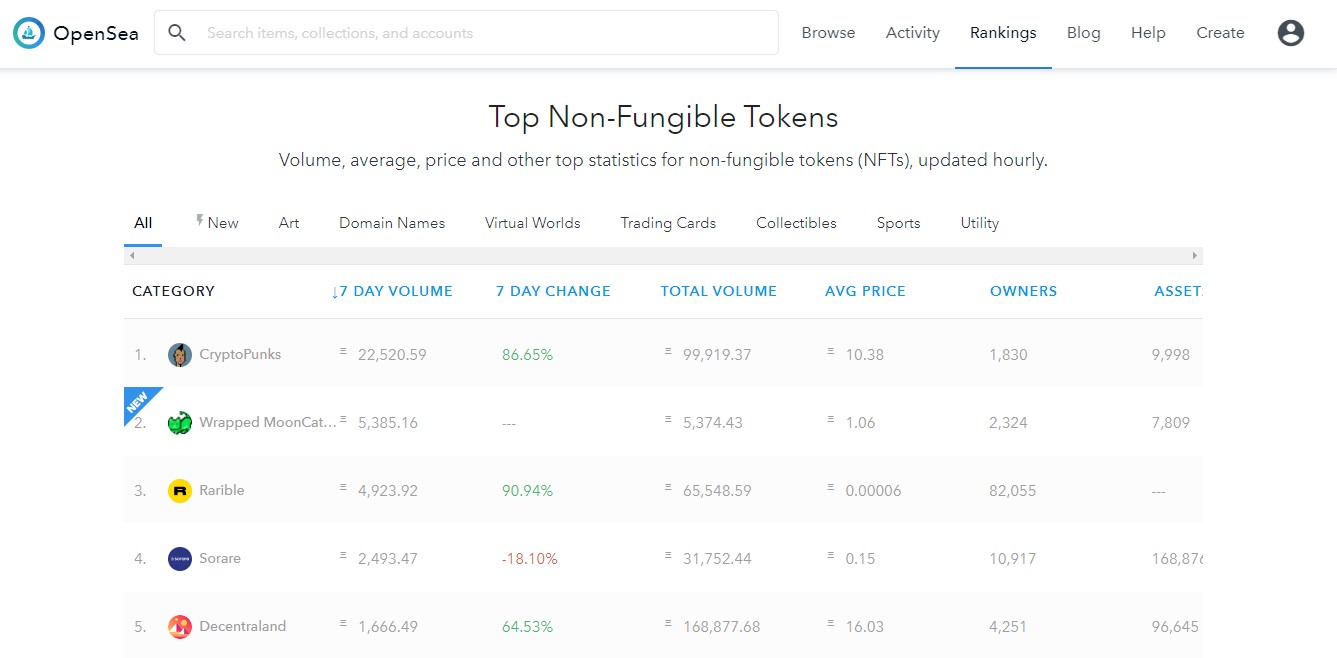
Task: Switch to the Virtual Worlds tab
Action: point(533,223)
